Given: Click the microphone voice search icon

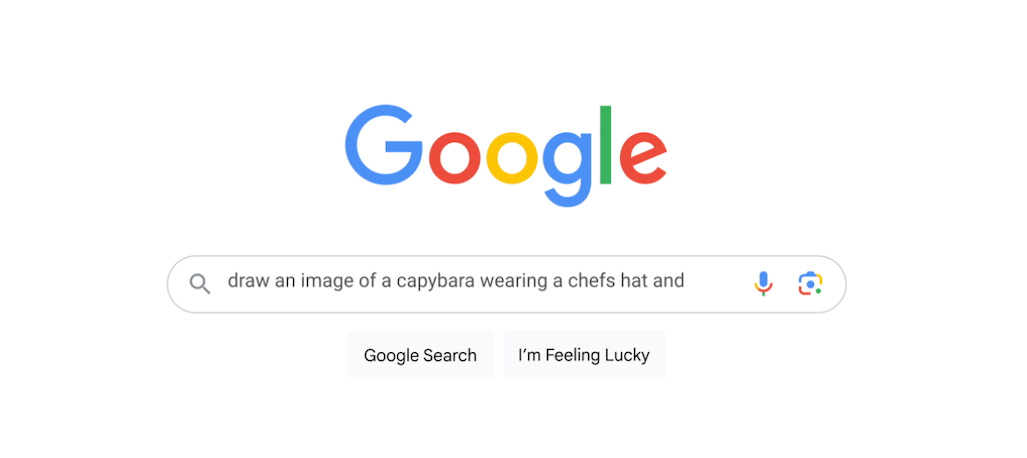Looking at the screenshot, I should 763,284.
